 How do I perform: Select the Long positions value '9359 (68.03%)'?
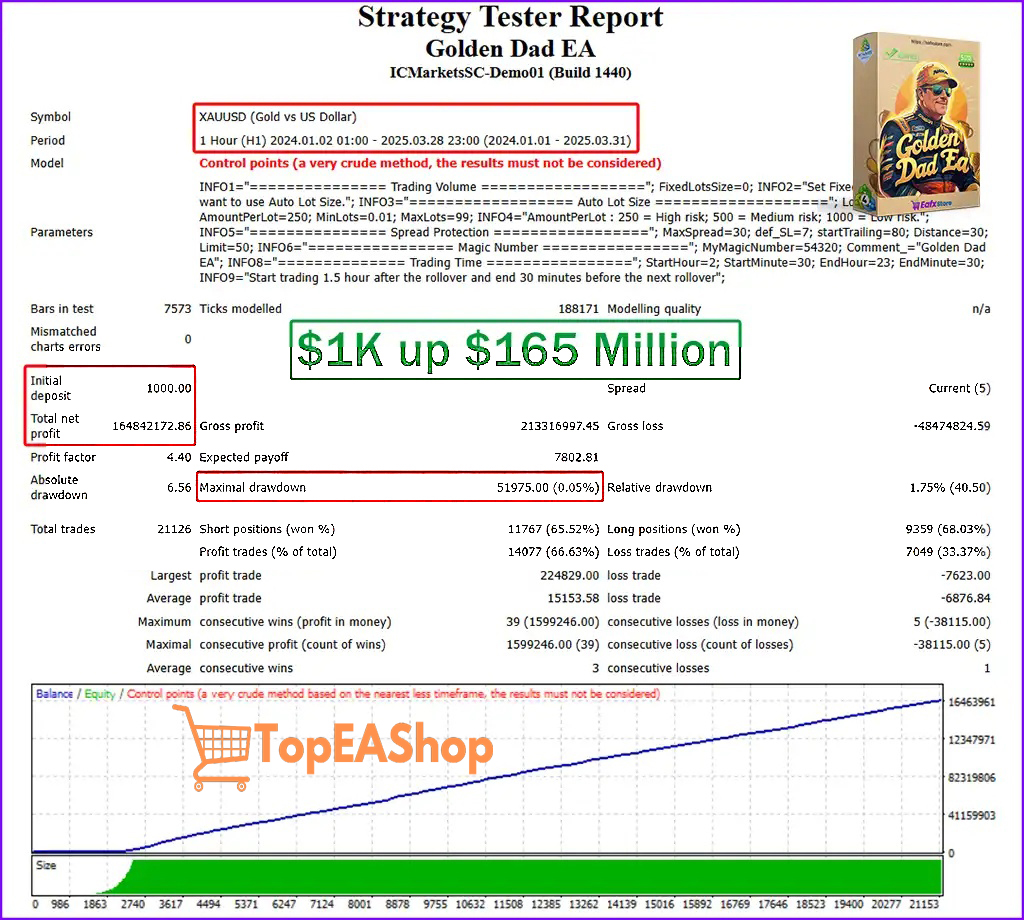948,529
